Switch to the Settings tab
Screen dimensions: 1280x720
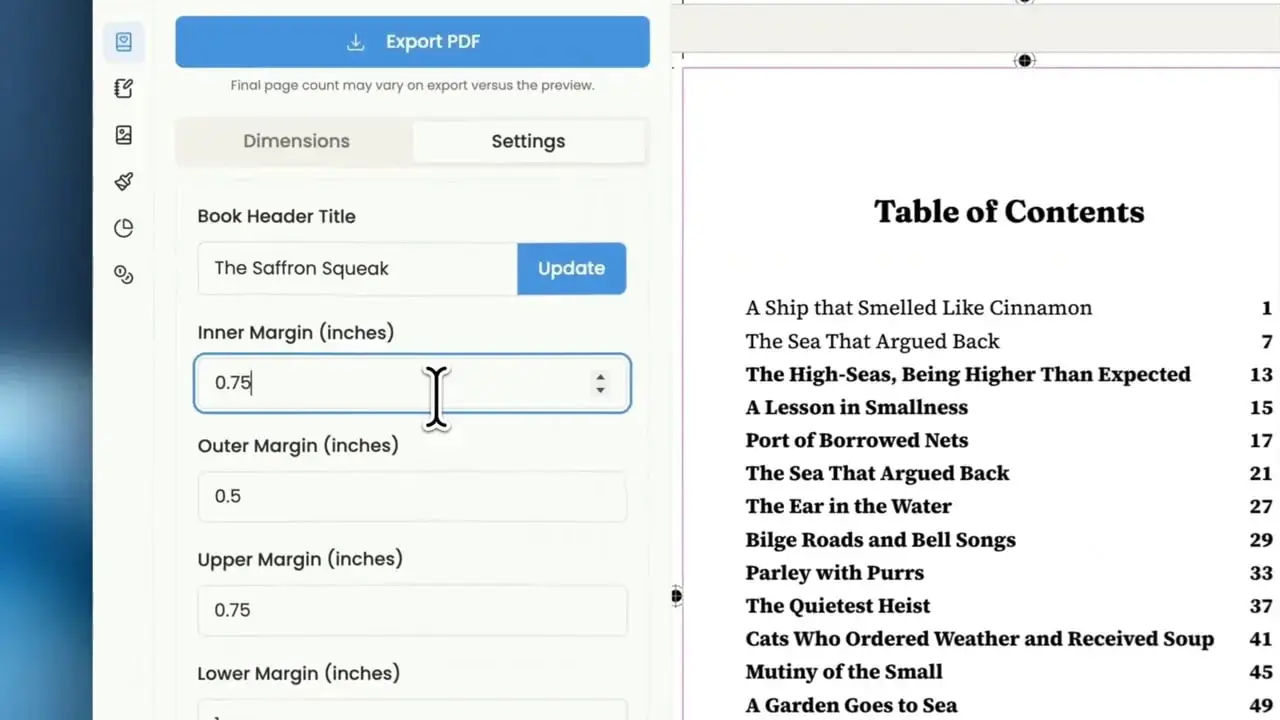528,141
